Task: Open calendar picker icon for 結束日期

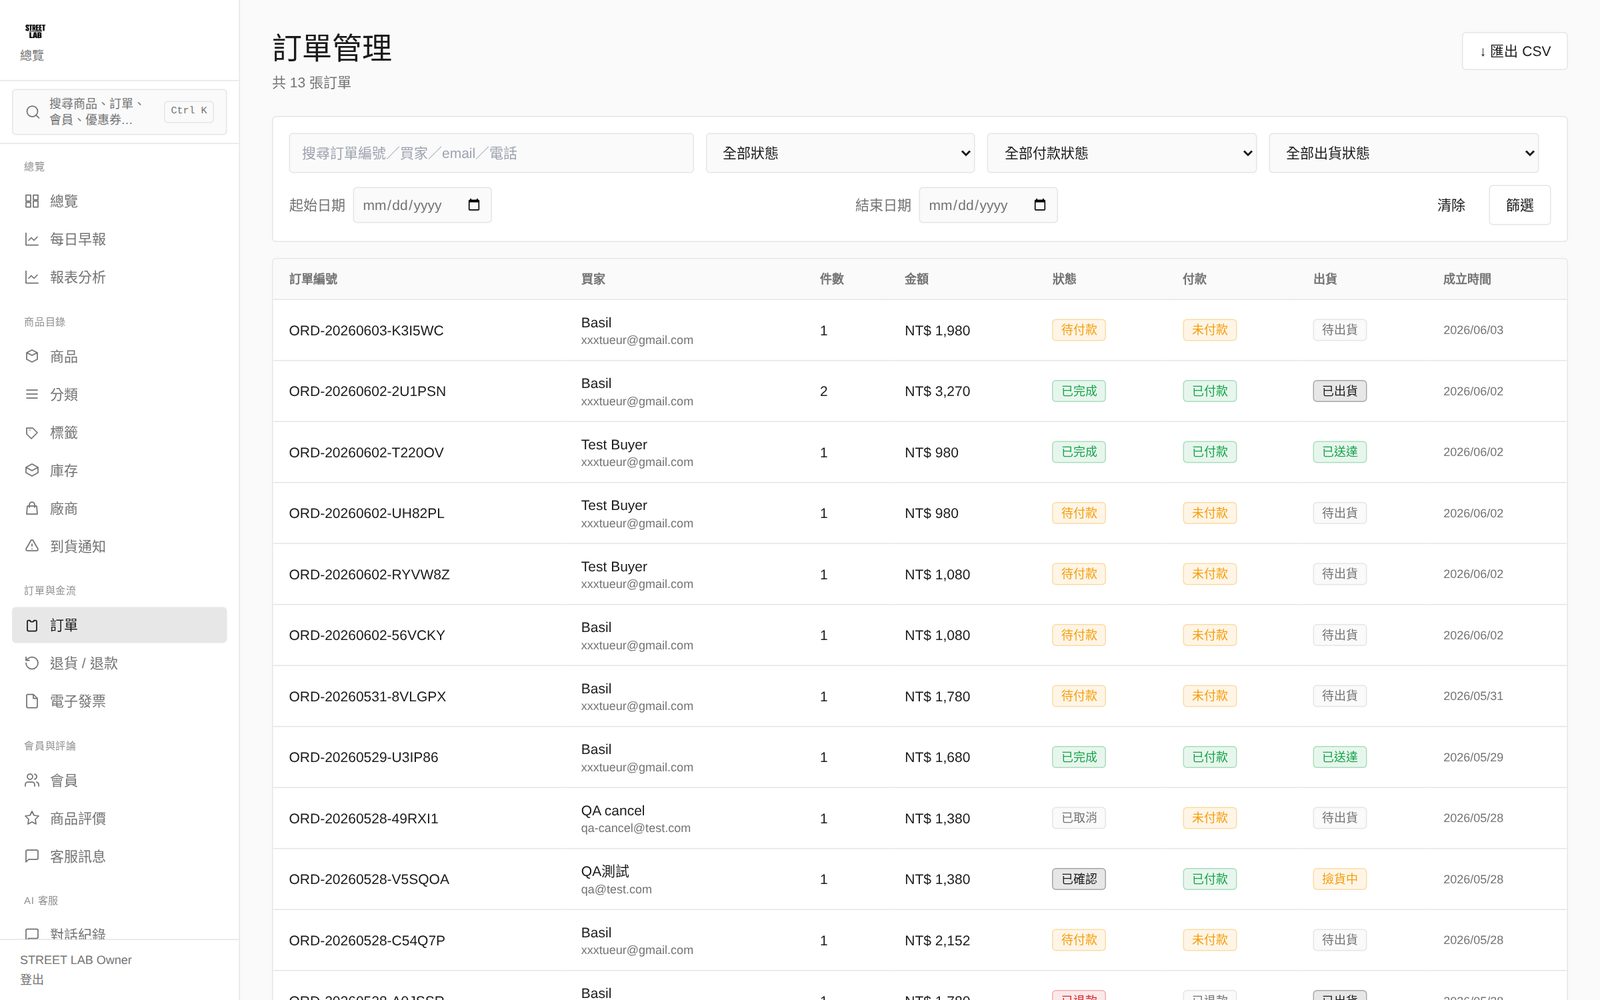Action: click(x=1040, y=205)
